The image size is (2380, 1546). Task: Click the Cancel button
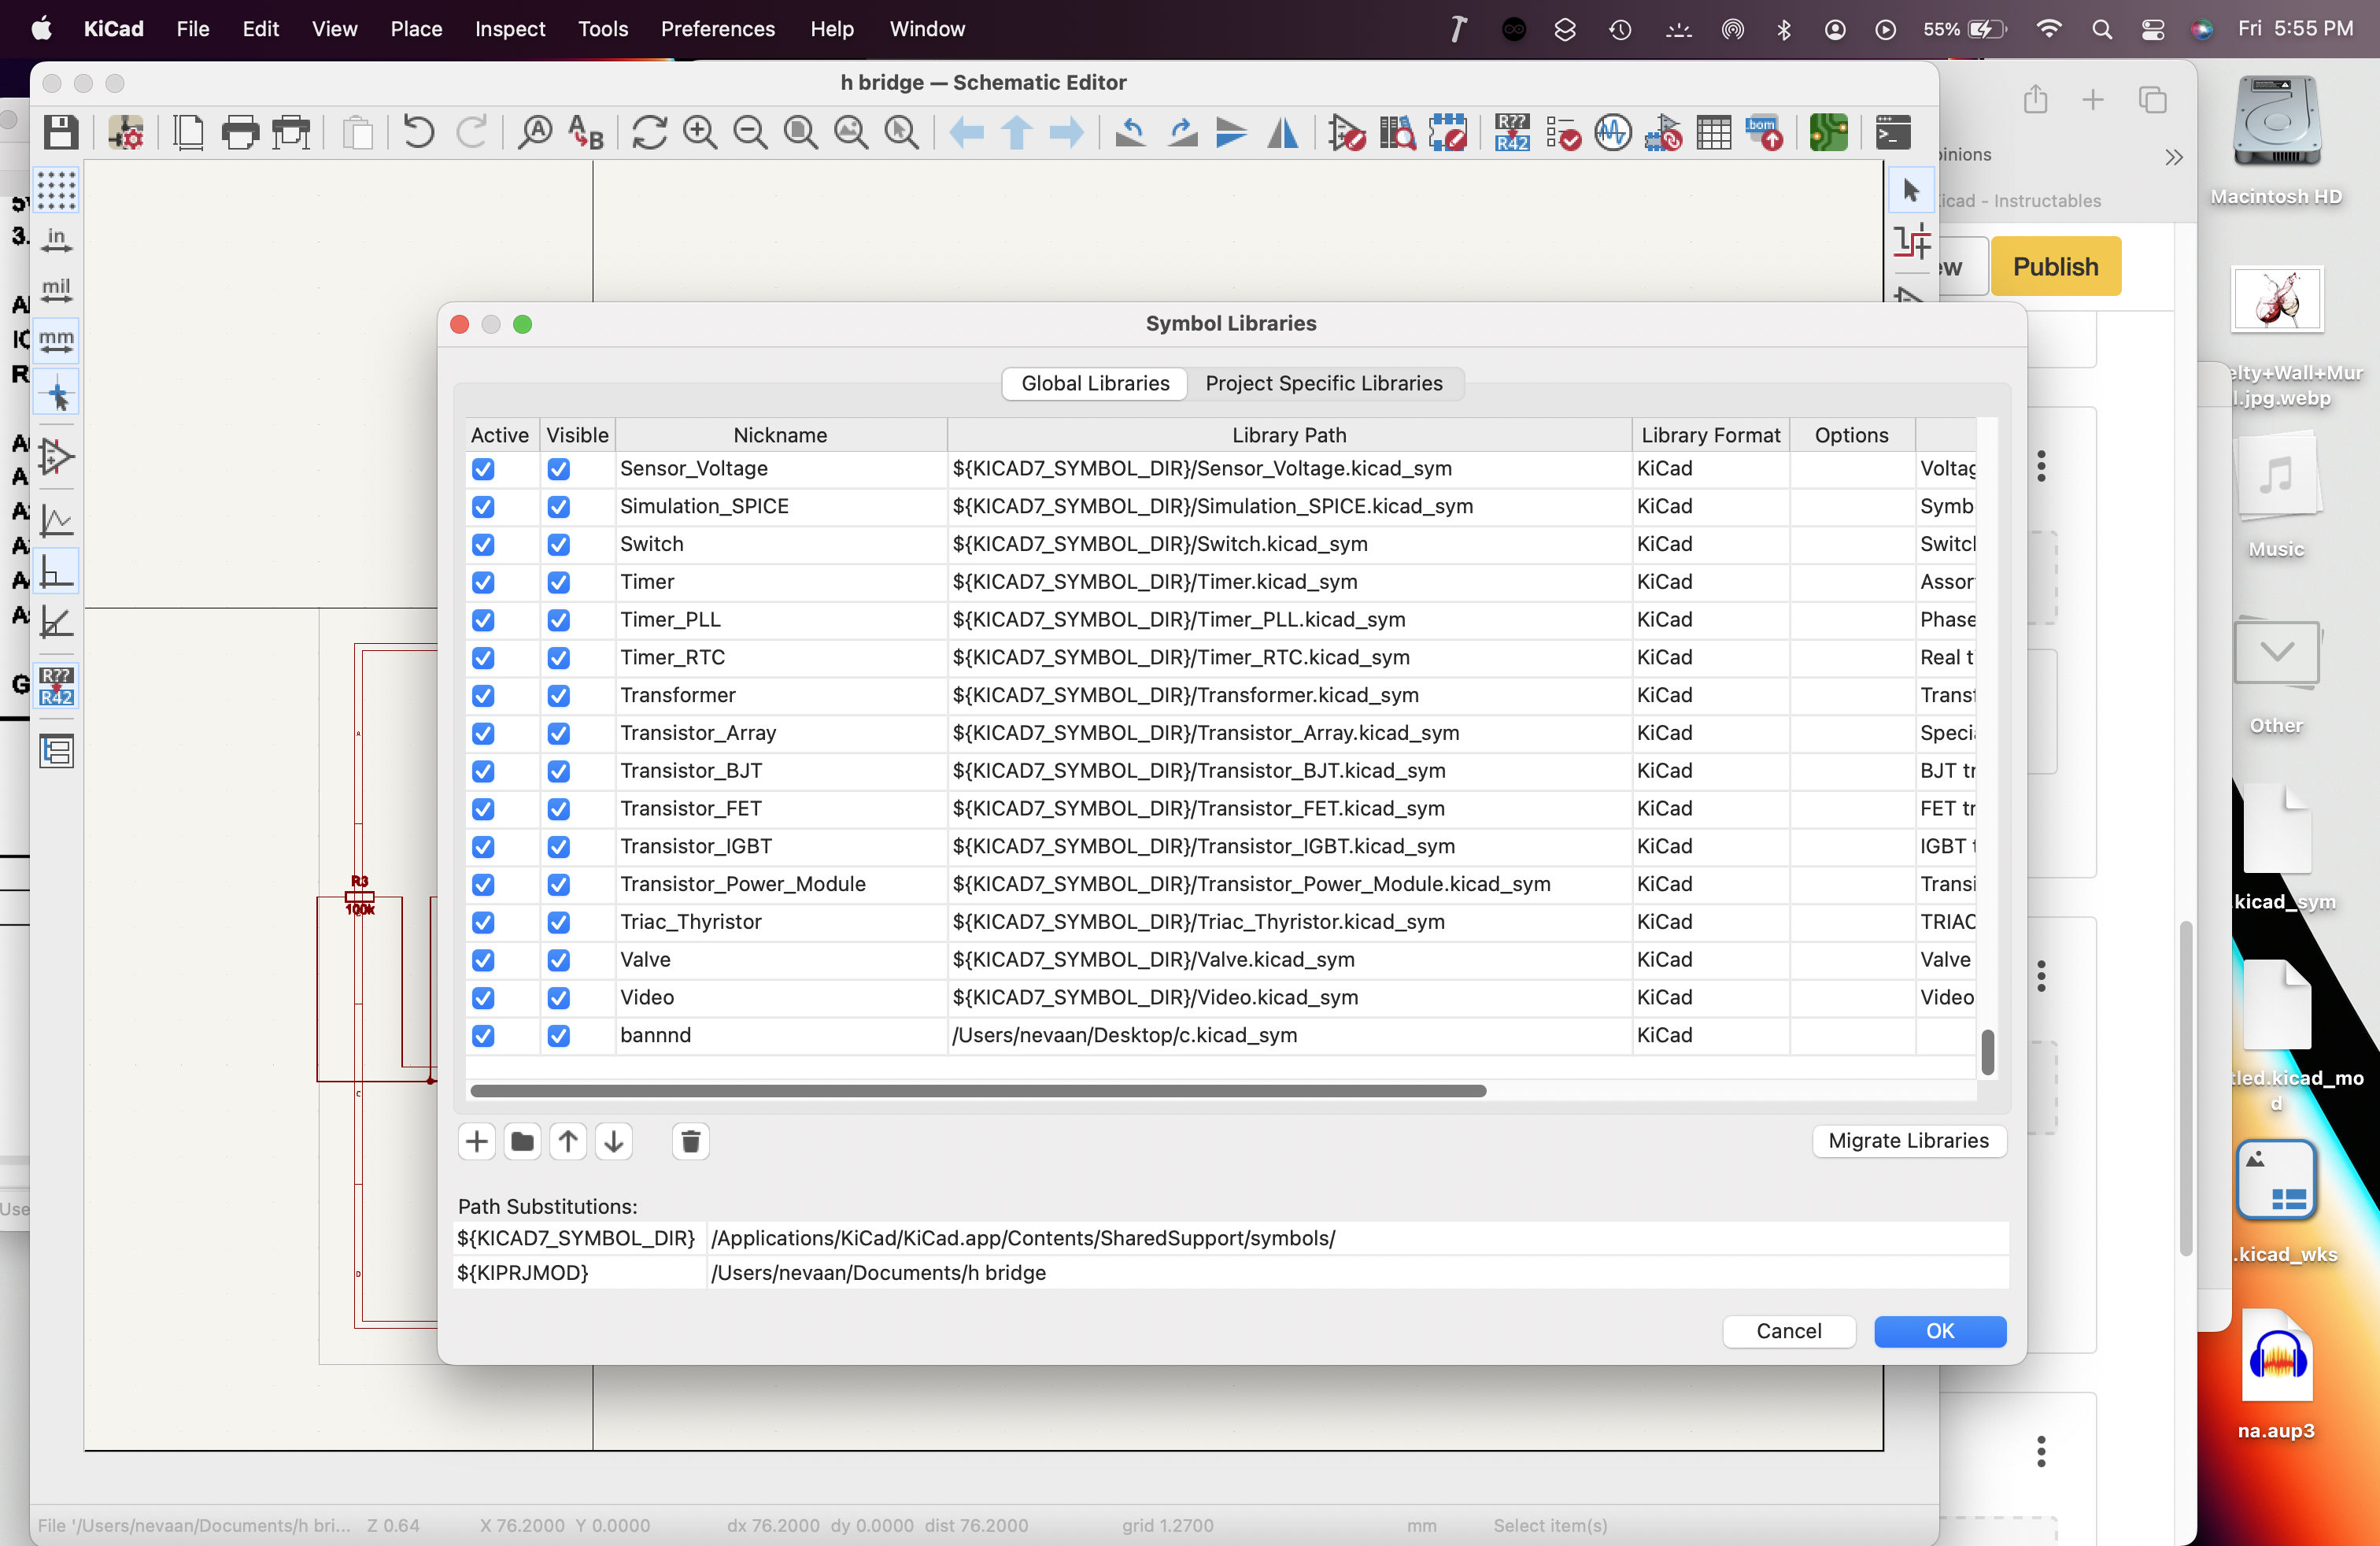[x=1788, y=1331]
